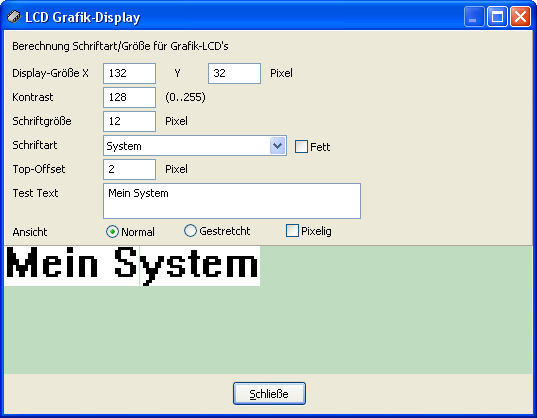537x418 pixels.
Task: Focus the Y display size field
Action: click(234, 73)
